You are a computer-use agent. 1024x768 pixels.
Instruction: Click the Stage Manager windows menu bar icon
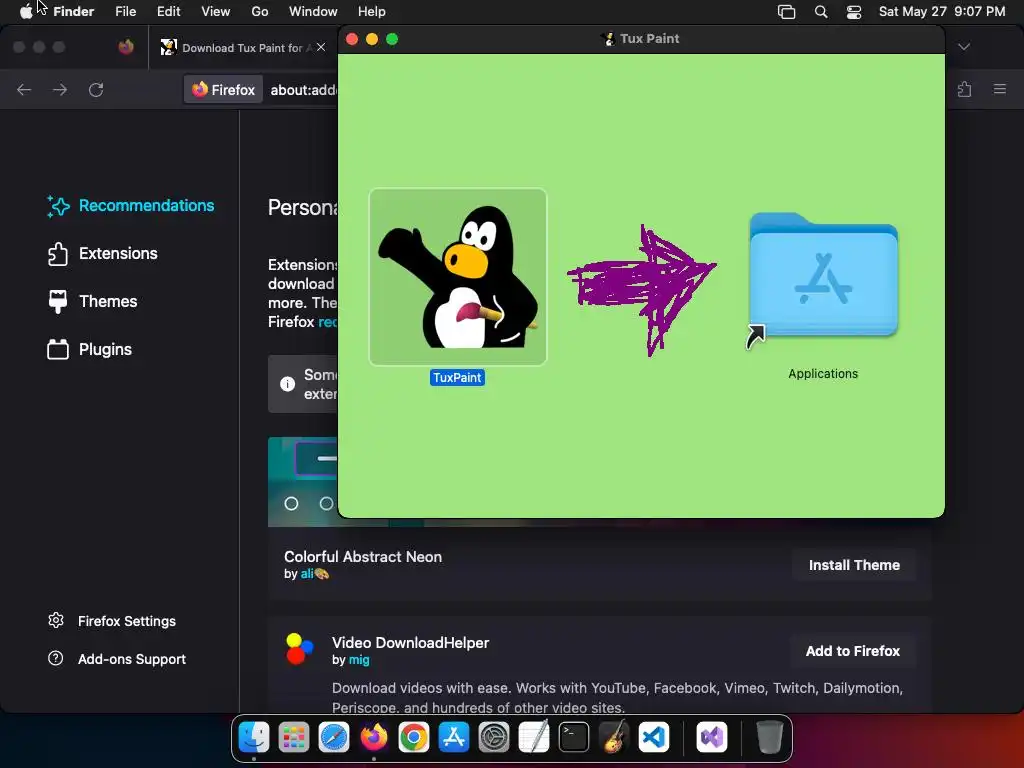pos(786,12)
